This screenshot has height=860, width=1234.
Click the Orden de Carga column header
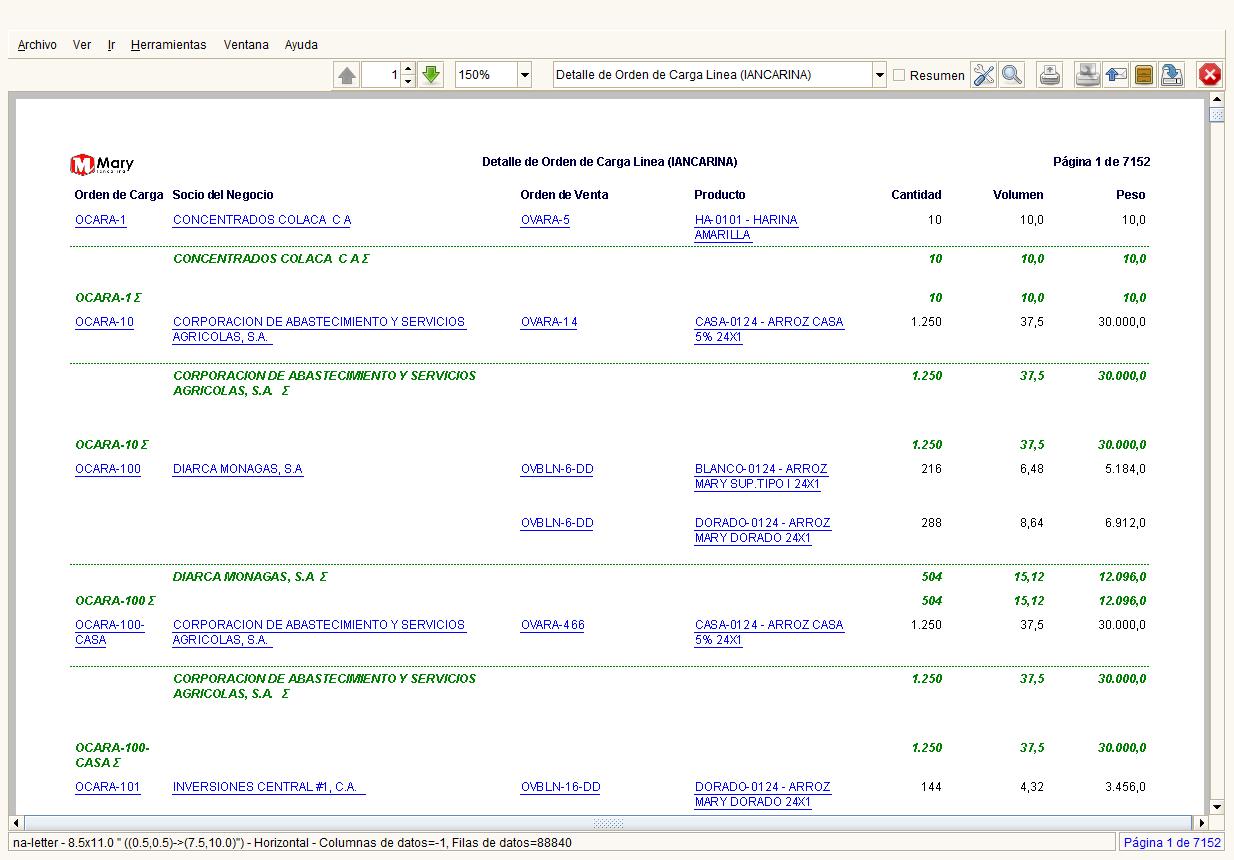tap(119, 195)
